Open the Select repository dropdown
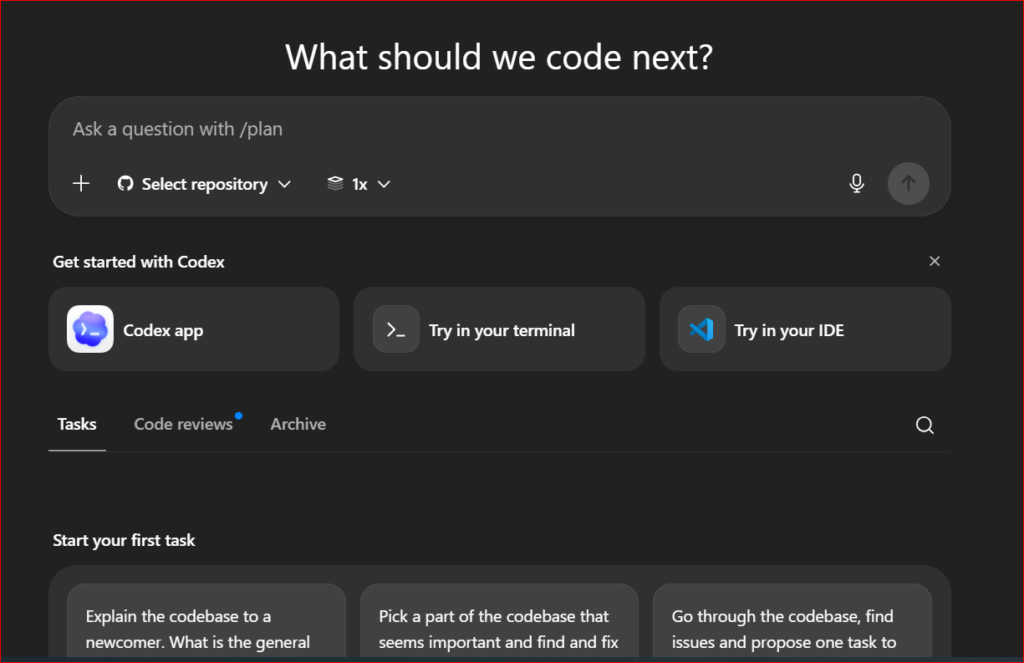 (205, 184)
